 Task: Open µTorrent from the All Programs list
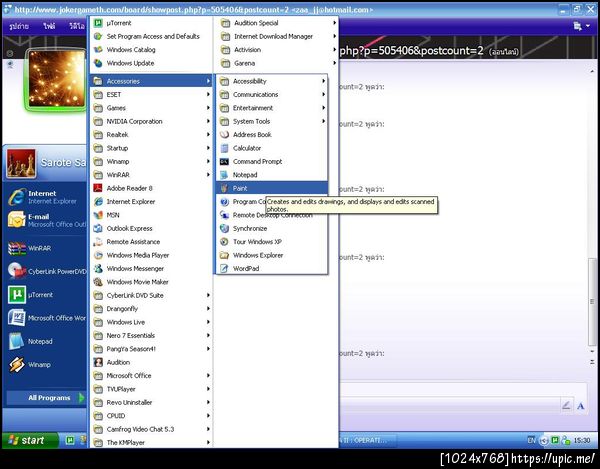(x=151, y=23)
